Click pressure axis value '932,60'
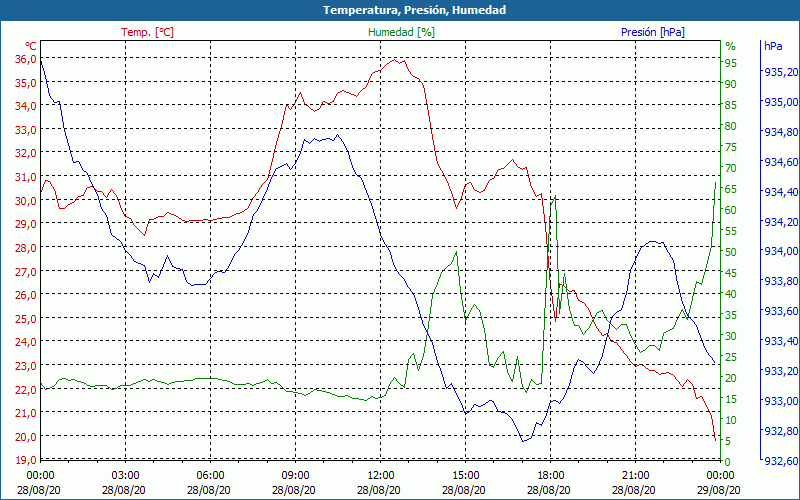This screenshot has height=500, width=800. pos(781,461)
